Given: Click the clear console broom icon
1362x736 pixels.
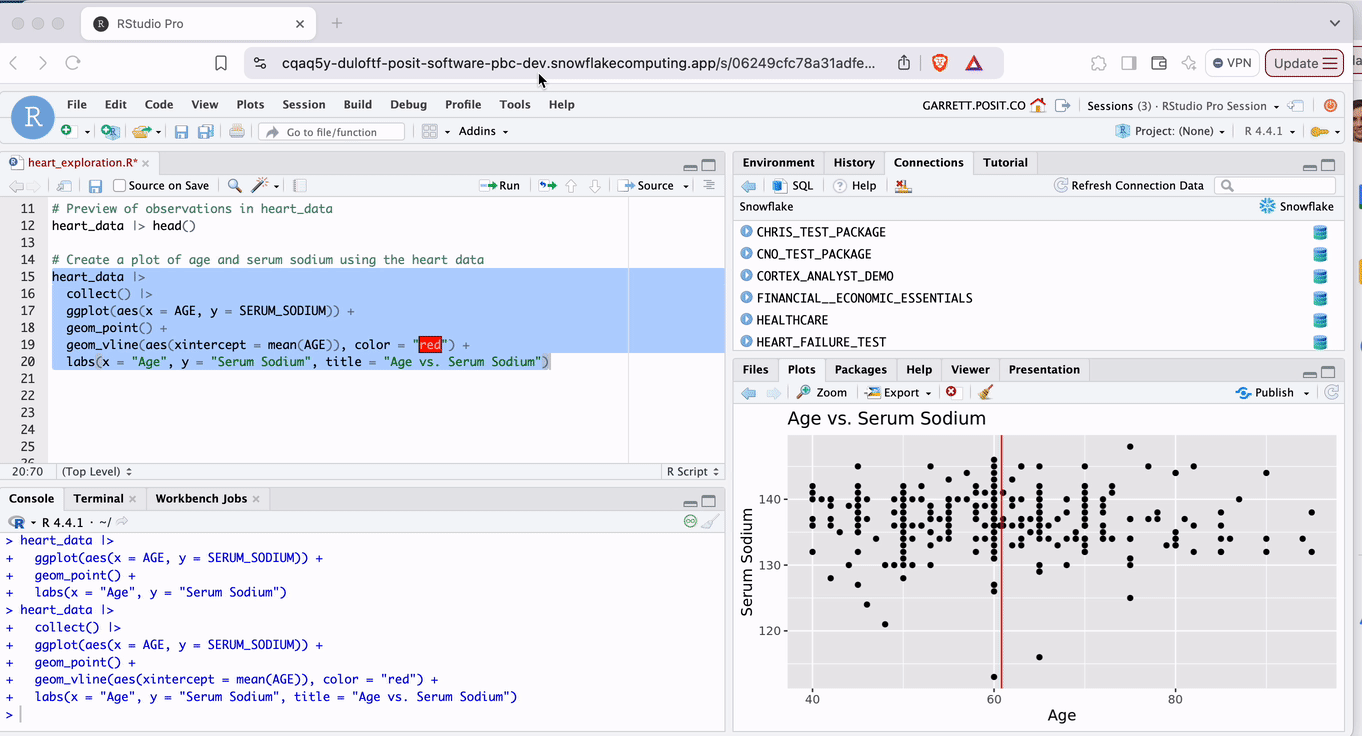Looking at the screenshot, I should tap(710, 522).
